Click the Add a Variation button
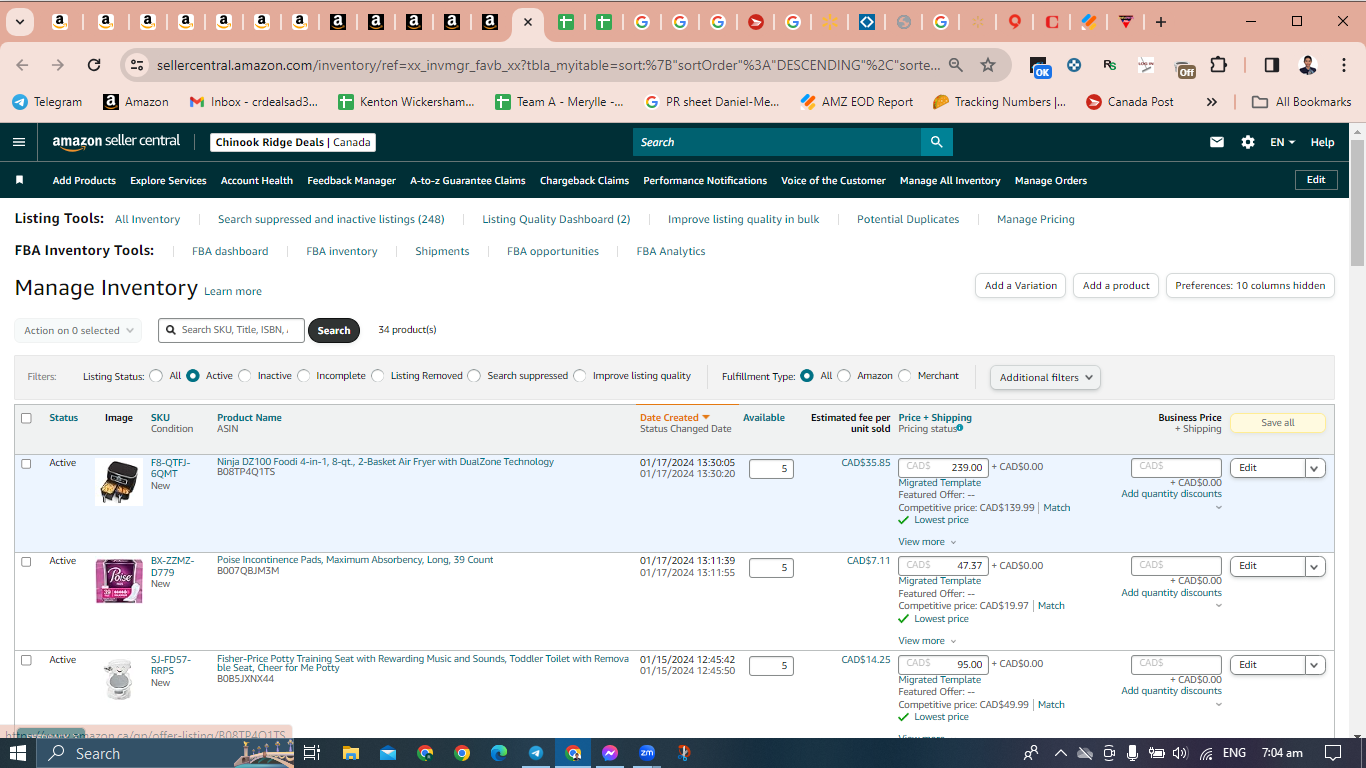Viewport: 1366px width, 768px height. coord(1020,285)
